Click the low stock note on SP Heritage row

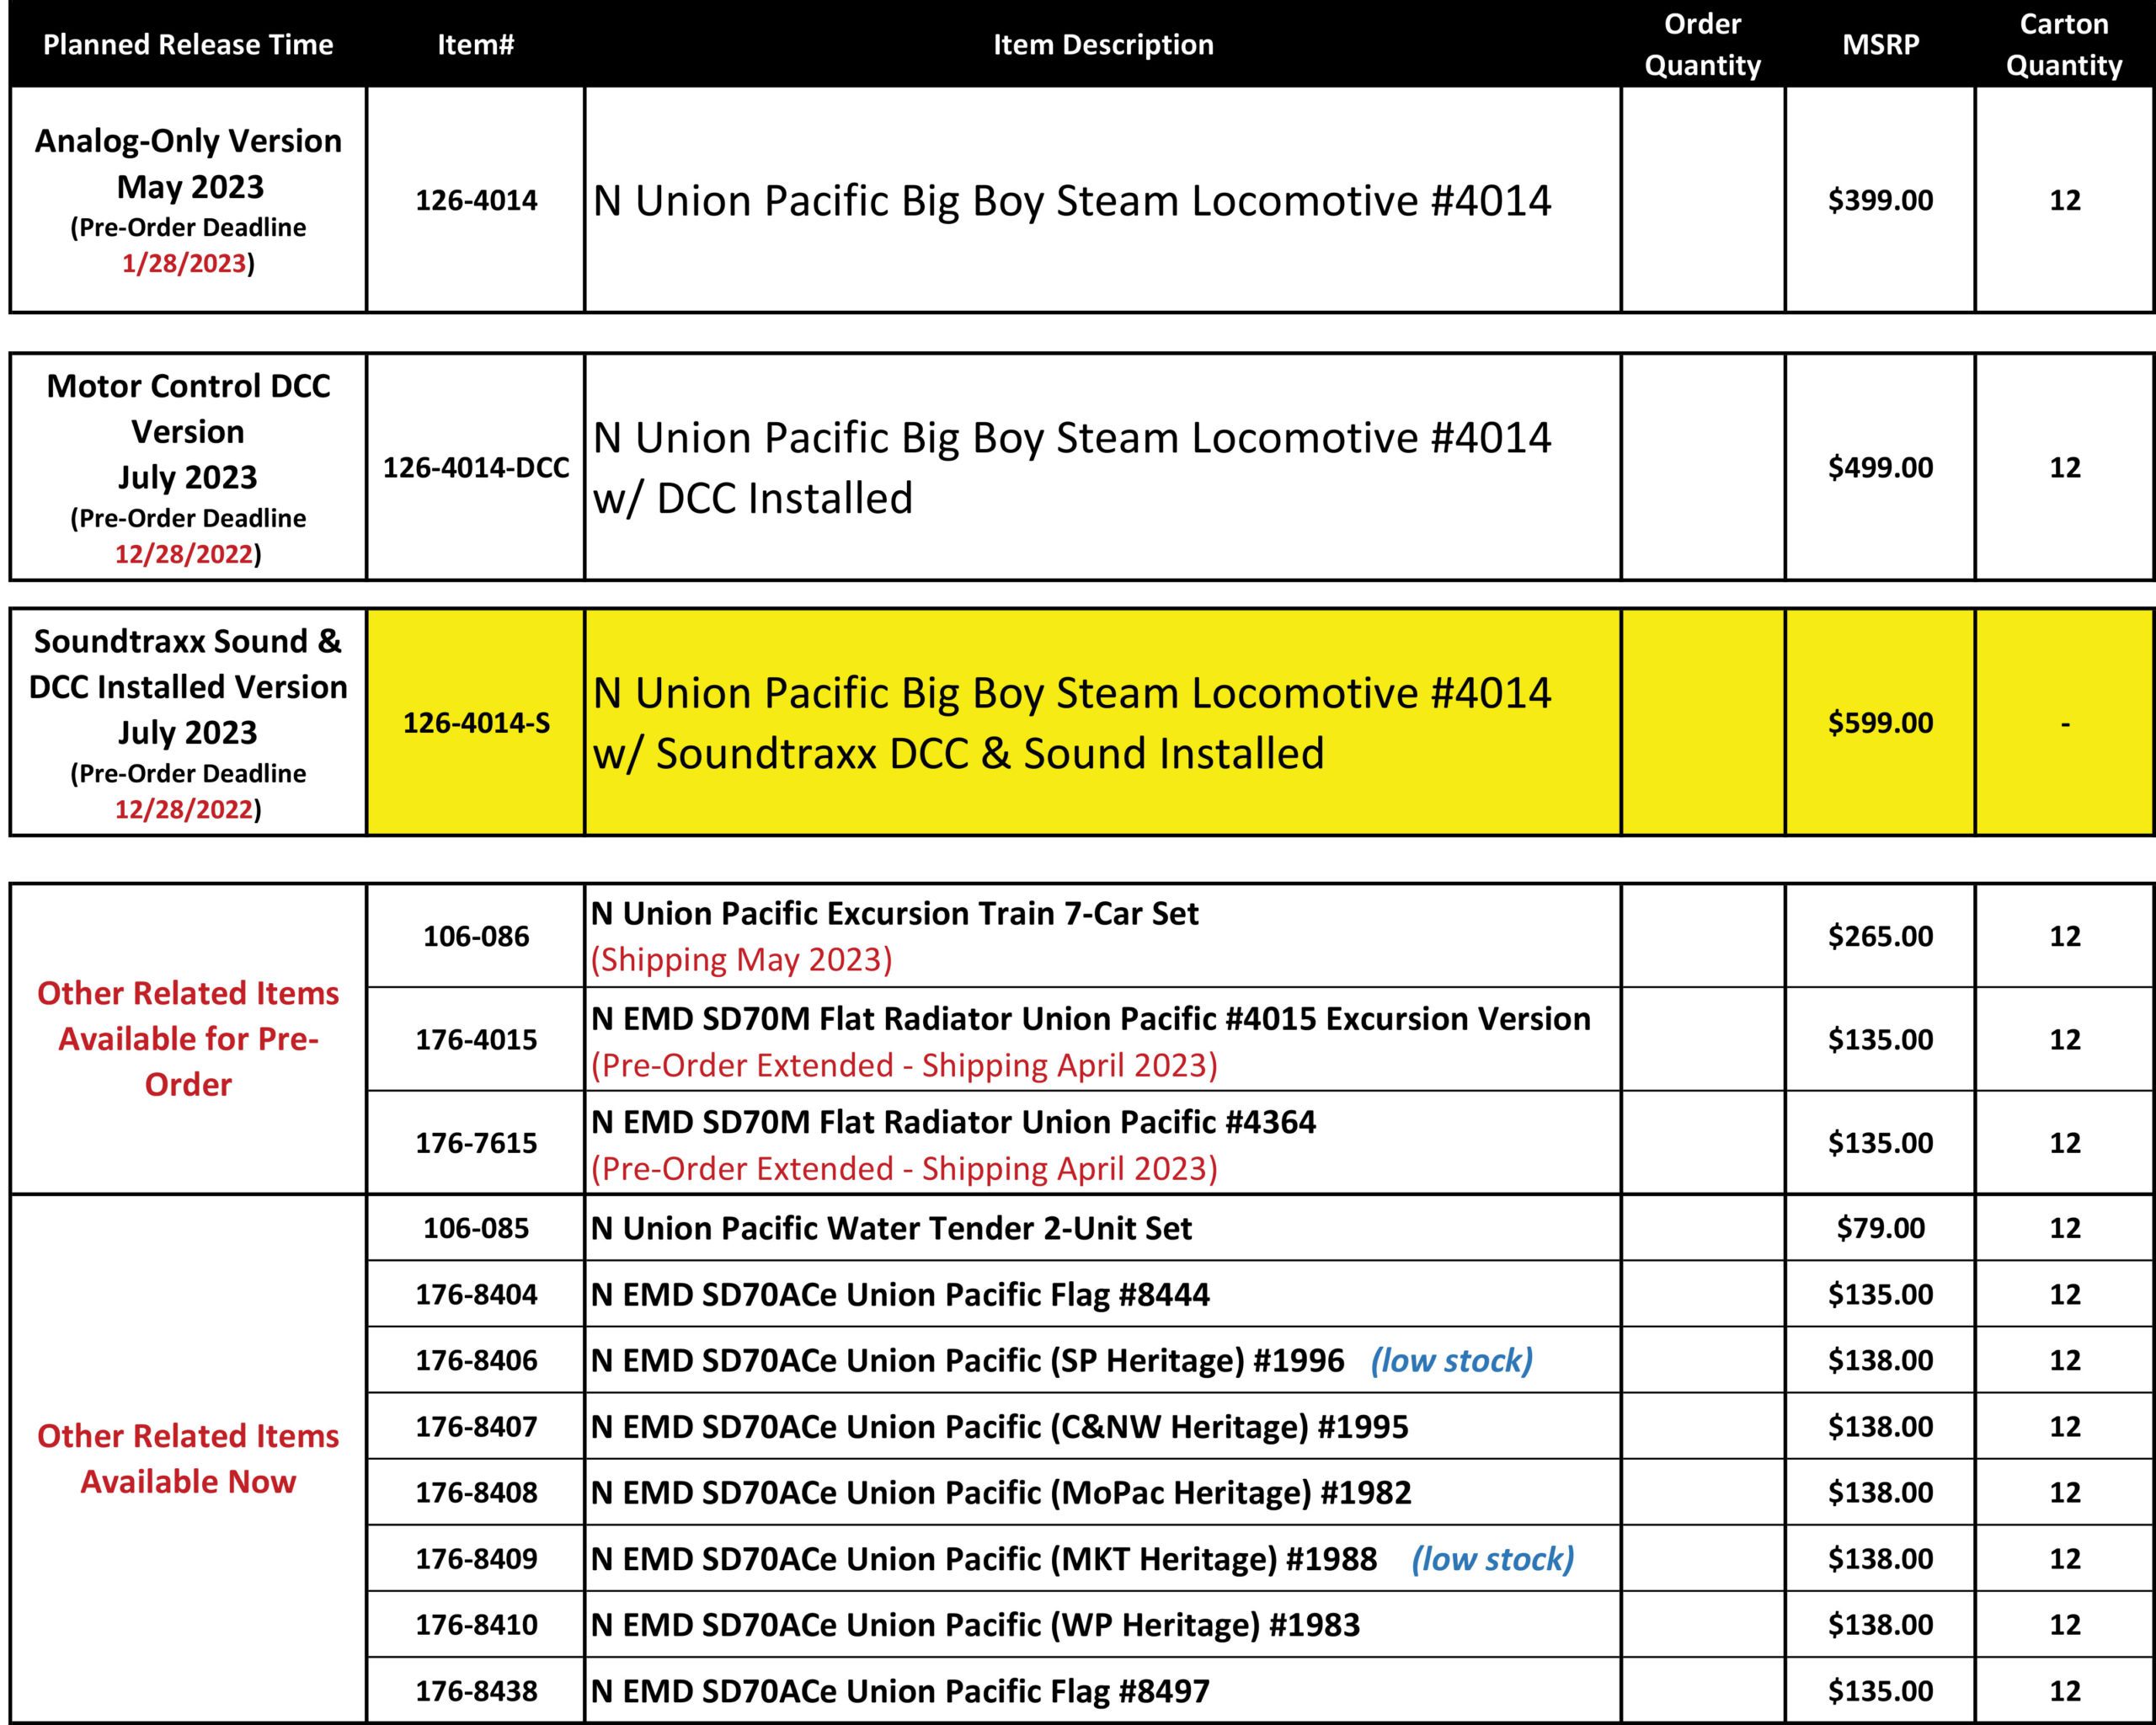(1452, 1361)
